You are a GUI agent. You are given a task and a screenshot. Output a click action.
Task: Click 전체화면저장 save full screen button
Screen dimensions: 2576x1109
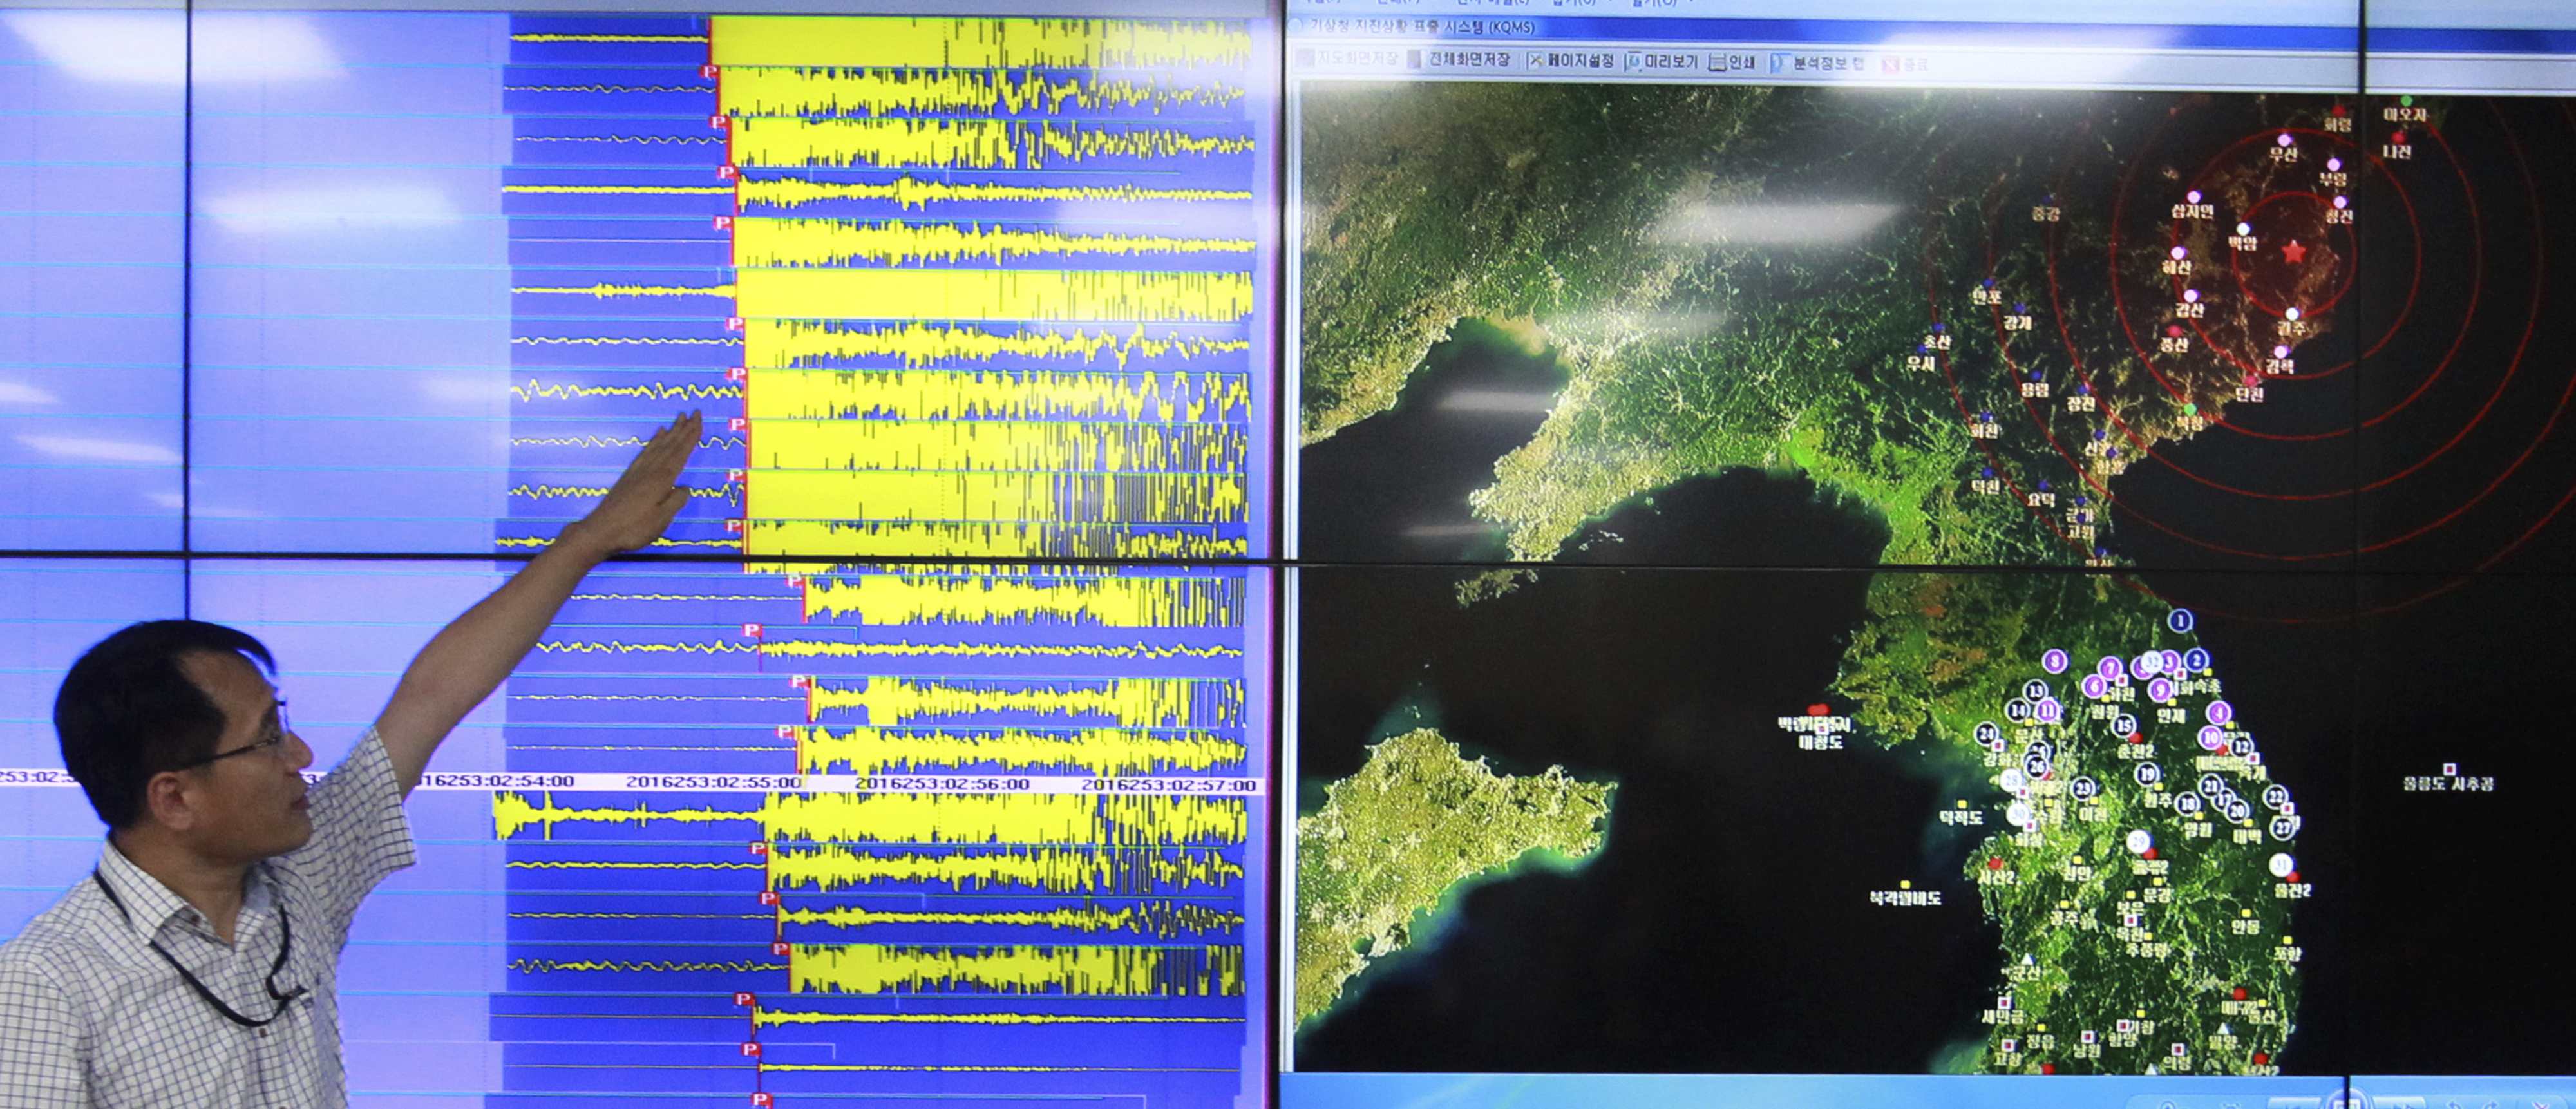pos(1459,60)
